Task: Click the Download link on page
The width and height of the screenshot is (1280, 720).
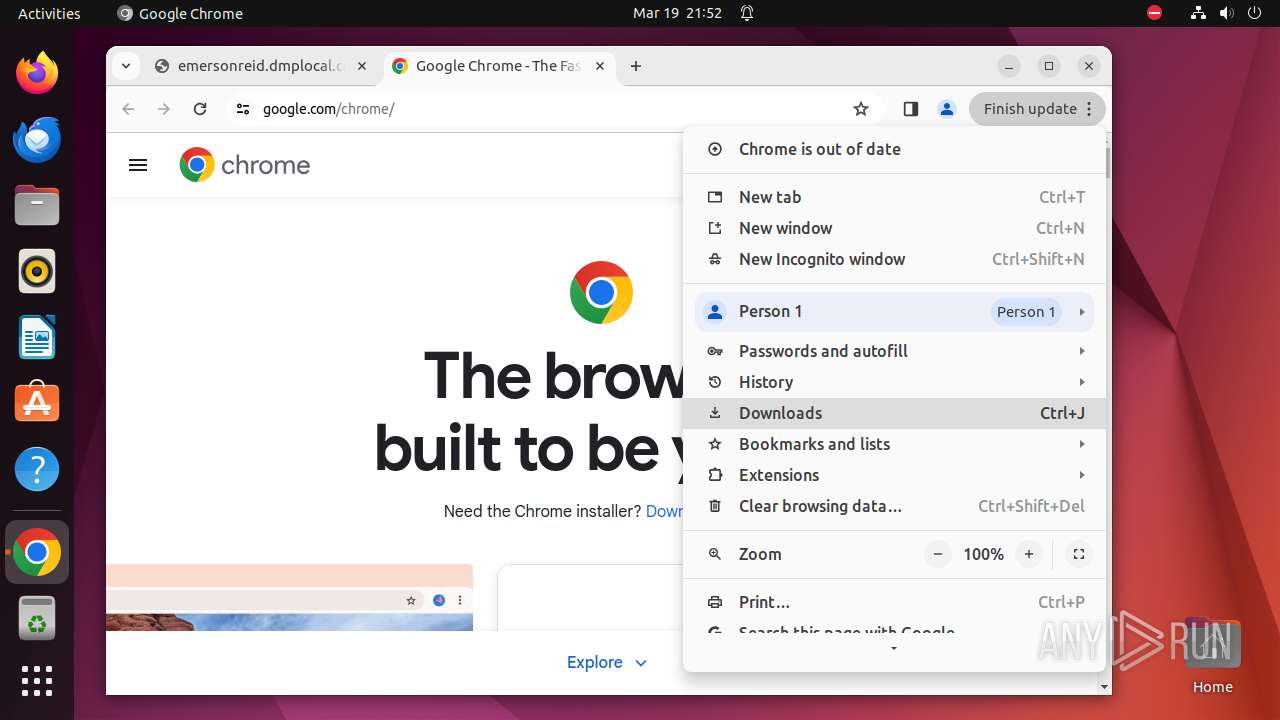Action: [x=664, y=511]
